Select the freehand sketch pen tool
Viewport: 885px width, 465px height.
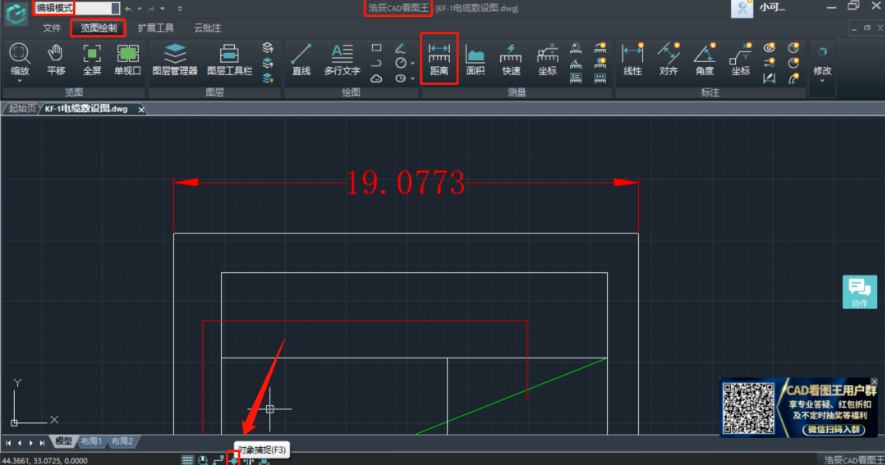click(400, 49)
